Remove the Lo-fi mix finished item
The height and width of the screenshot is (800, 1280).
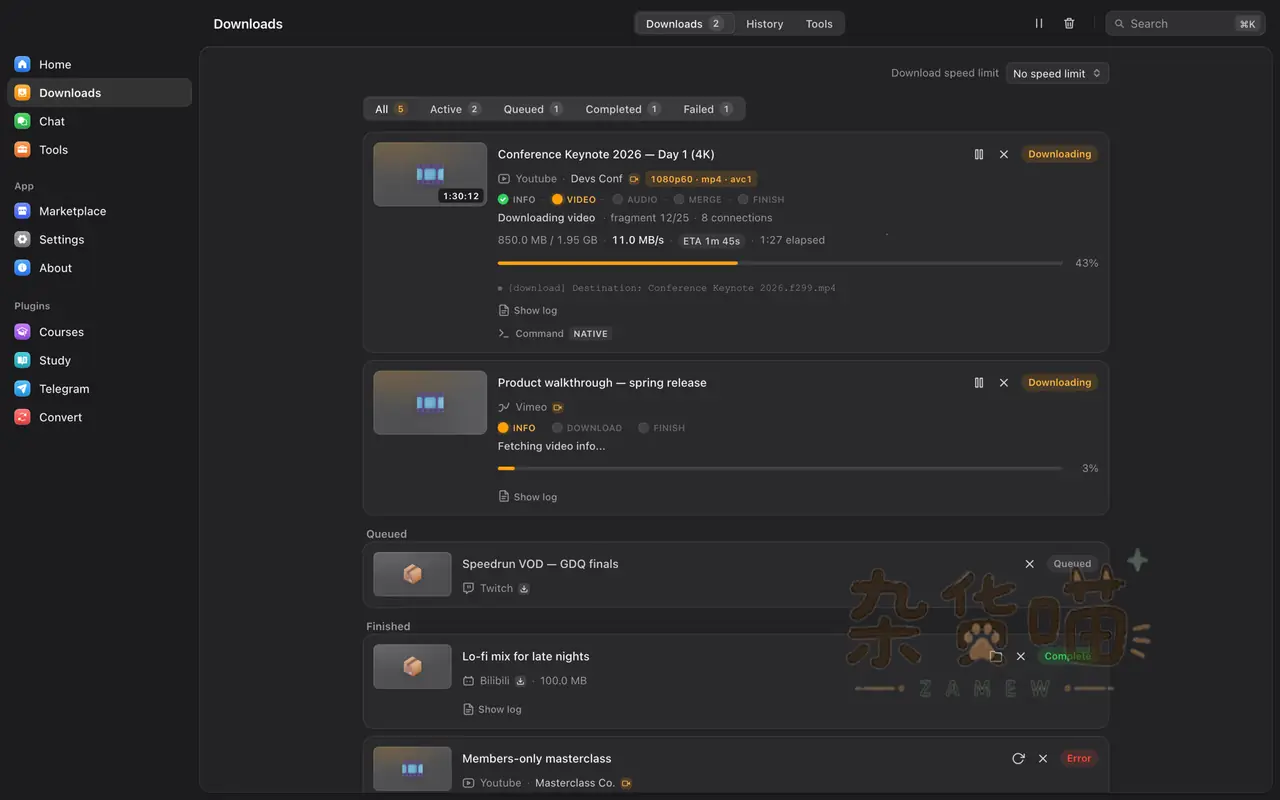(1021, 656)
